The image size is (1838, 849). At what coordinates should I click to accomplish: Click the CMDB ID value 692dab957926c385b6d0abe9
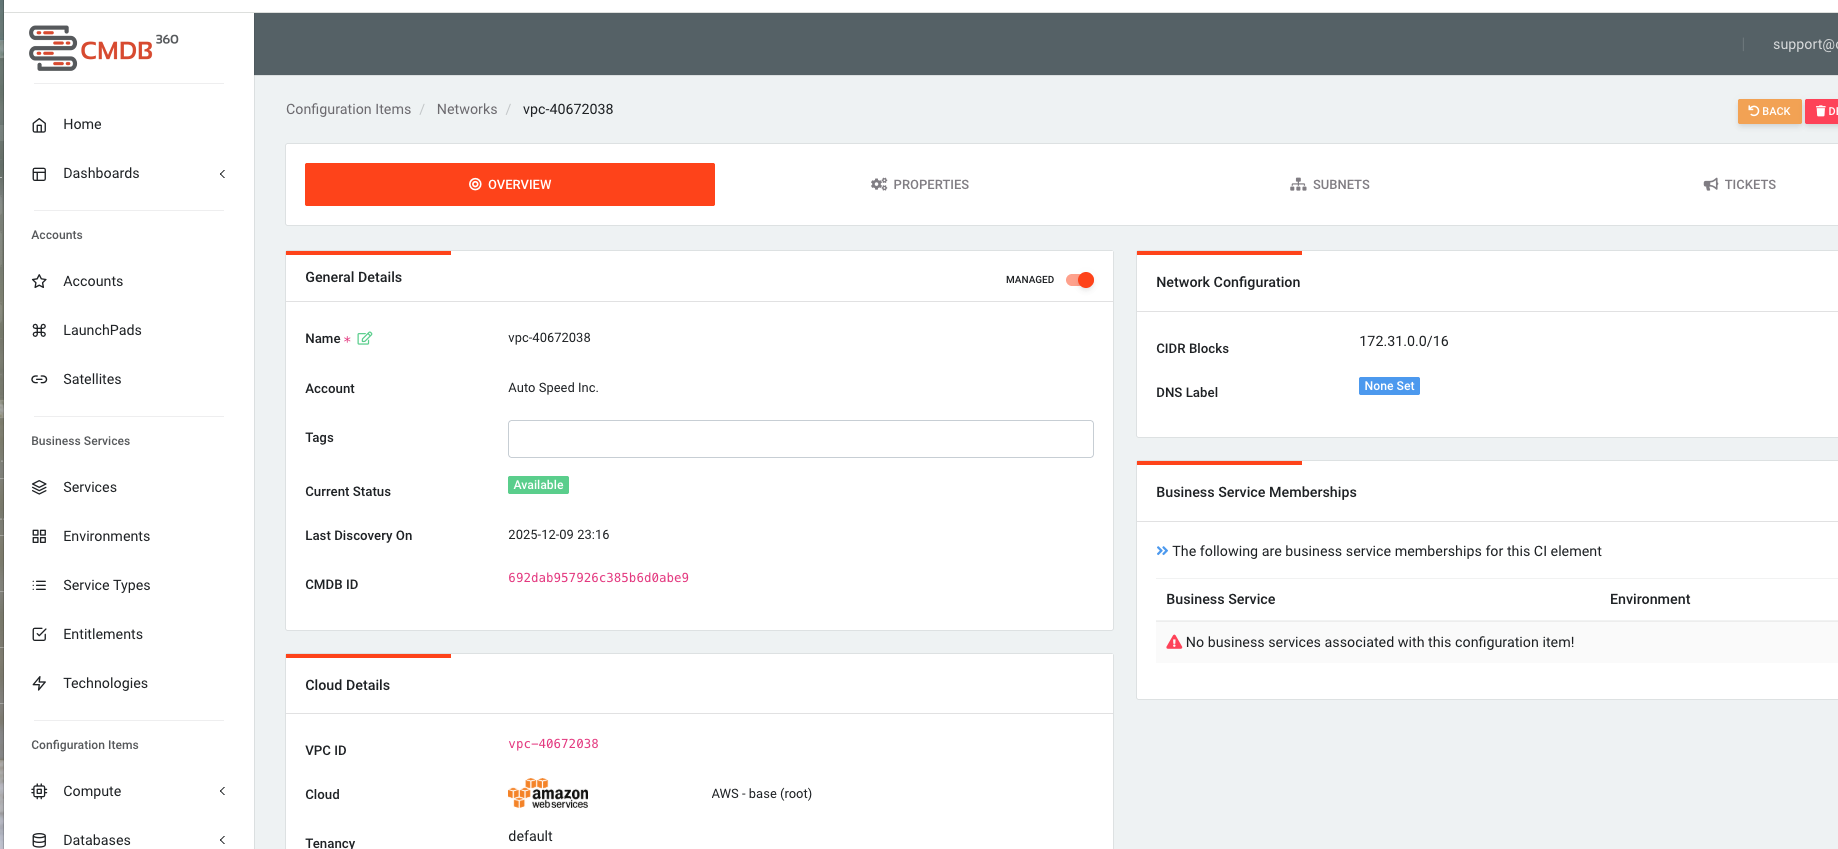click(598, 578)
